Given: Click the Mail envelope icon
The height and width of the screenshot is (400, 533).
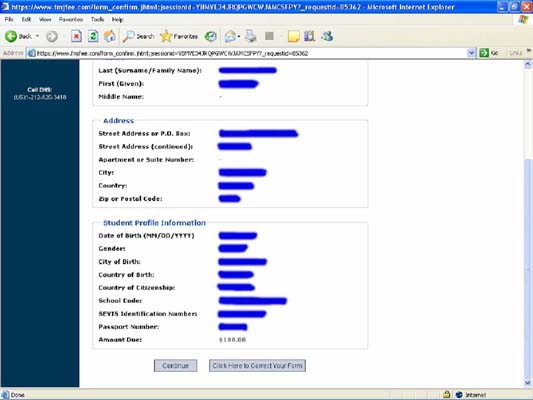Looking at the screenshot, I should [230, 36].
